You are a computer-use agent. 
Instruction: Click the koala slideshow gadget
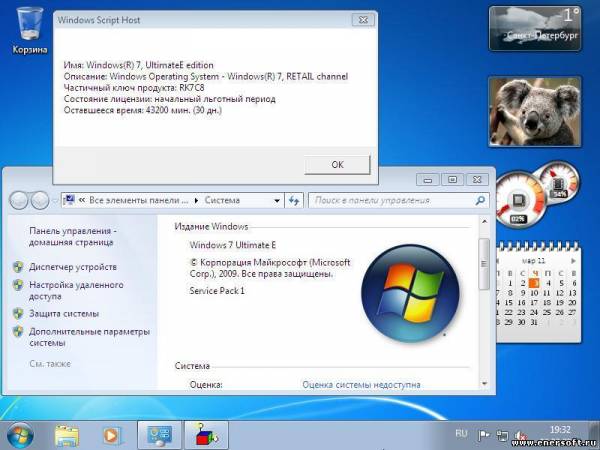pos(535,111)
